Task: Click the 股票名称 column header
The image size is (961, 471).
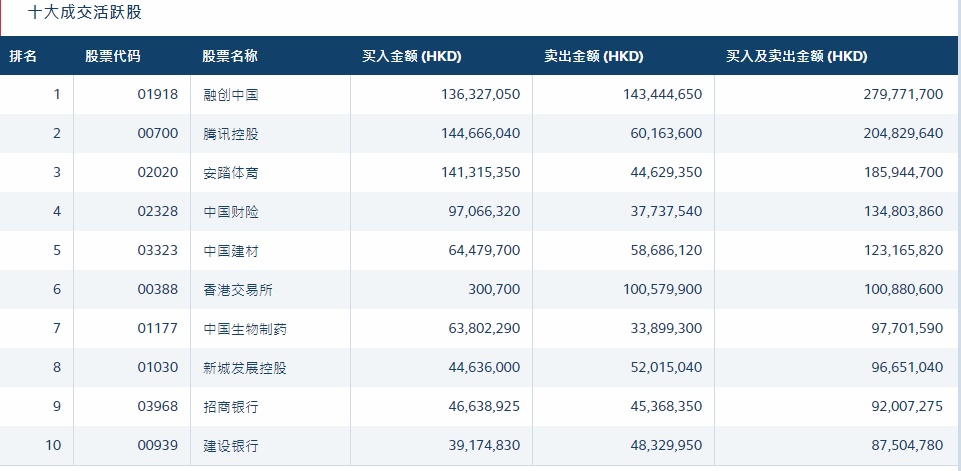Action: point(230,56)
